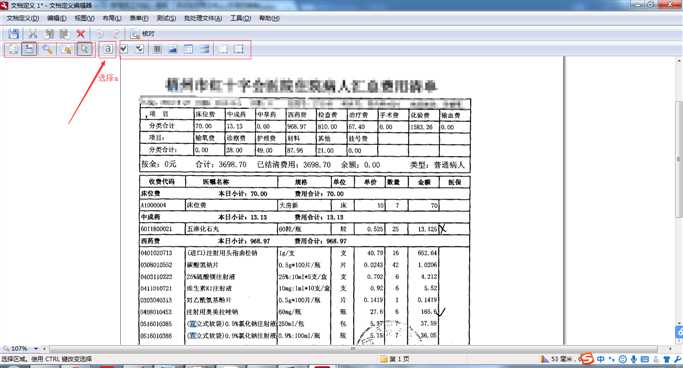Select the text field 'a' tool

click(108, 49)
